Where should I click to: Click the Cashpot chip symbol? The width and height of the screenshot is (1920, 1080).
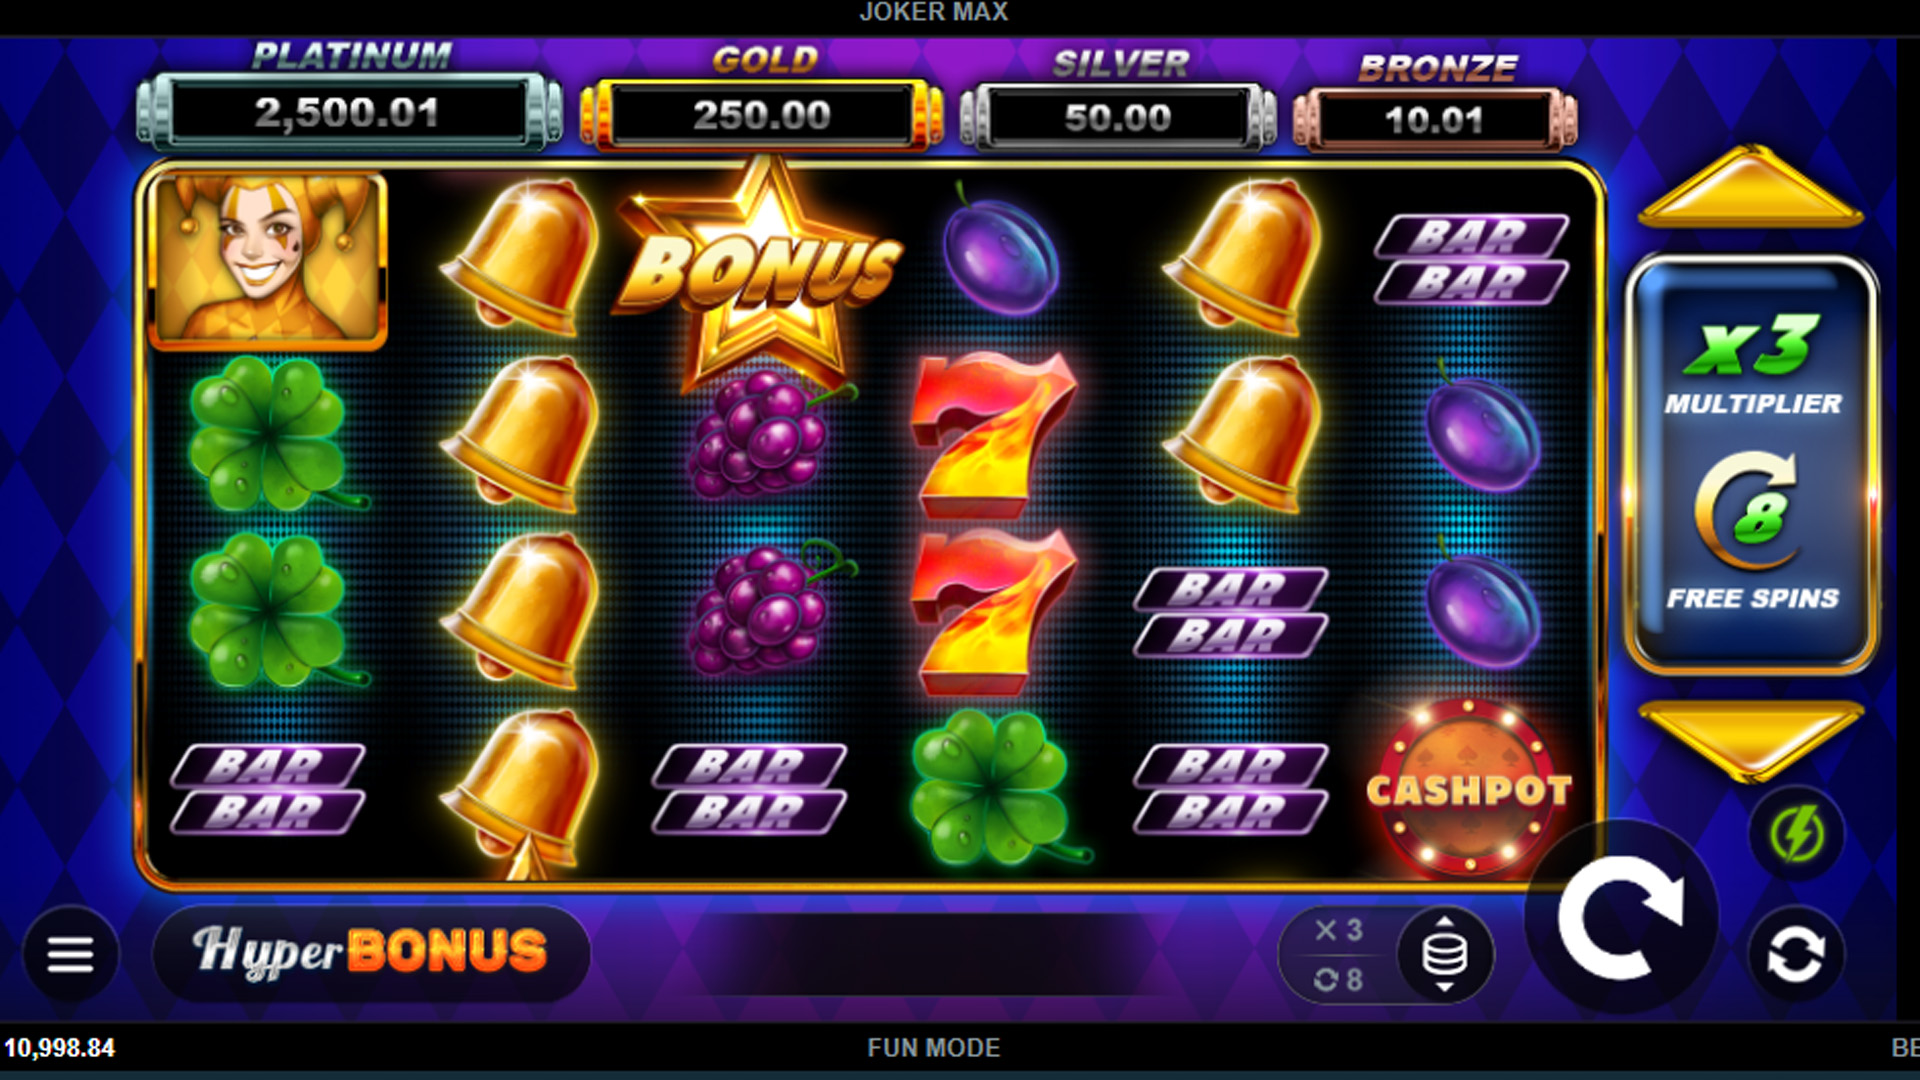[x=1468, y=789]
